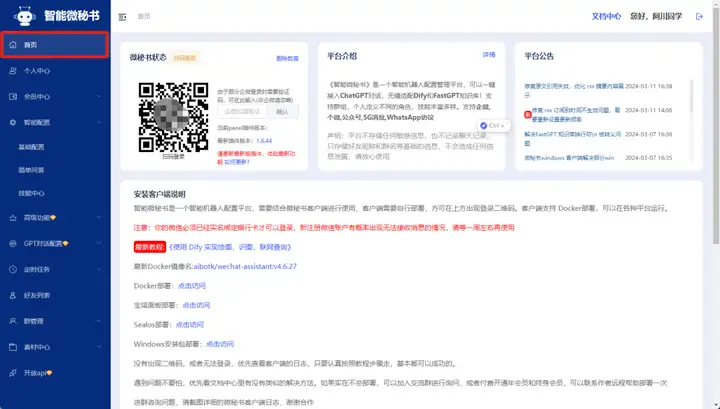Click the round icon beside GPT对话配置
720x409 pixels.
pos(13,243)
